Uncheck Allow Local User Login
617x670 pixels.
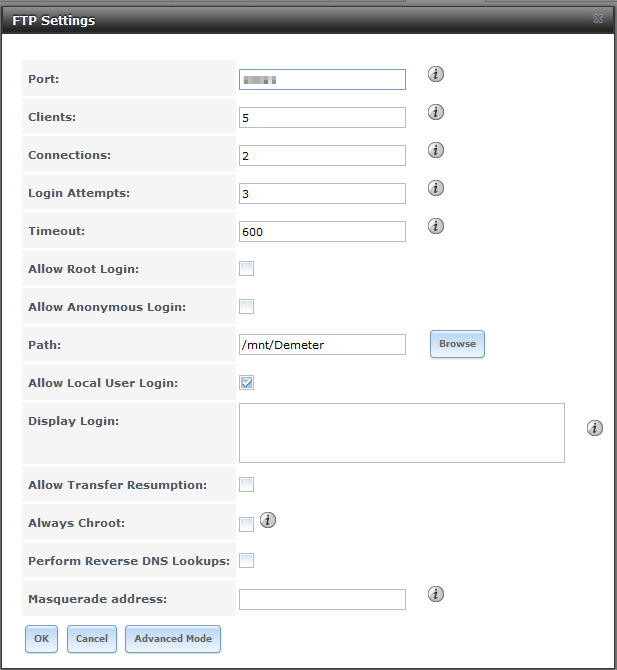pyautogui.click(x=247, y=382)
